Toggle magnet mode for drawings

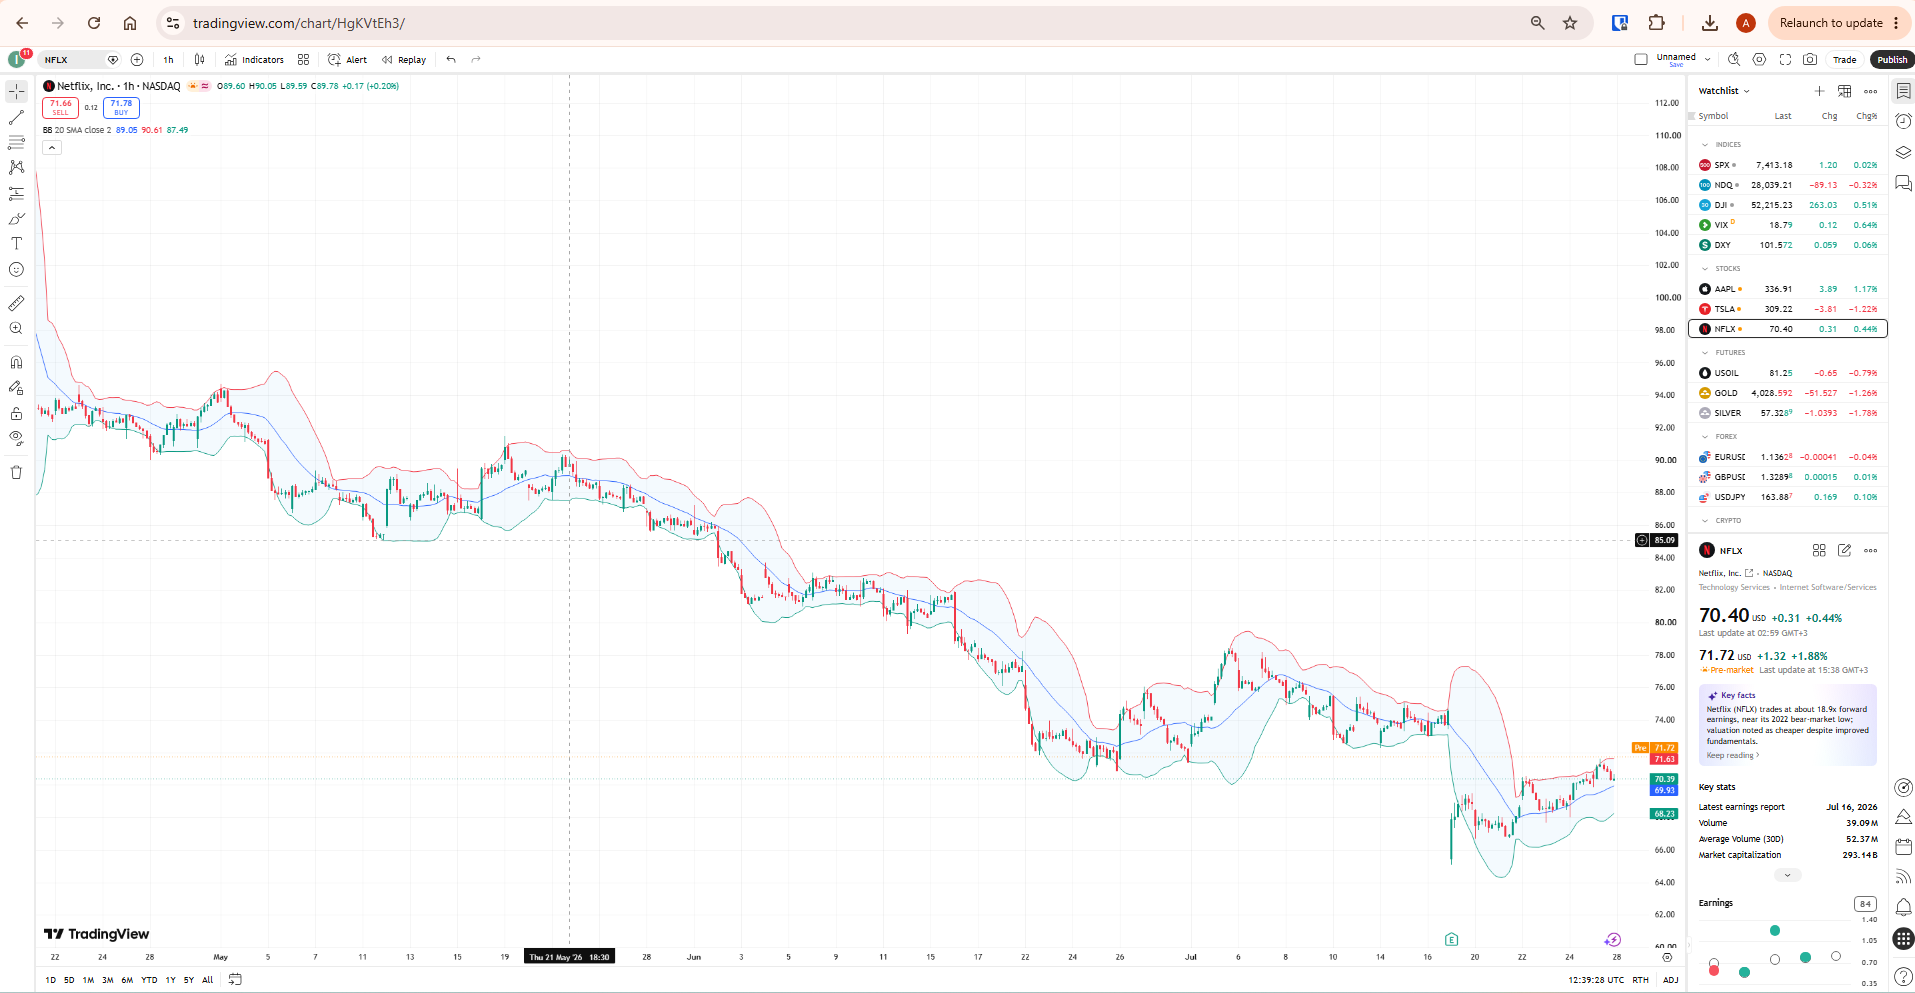16,362
